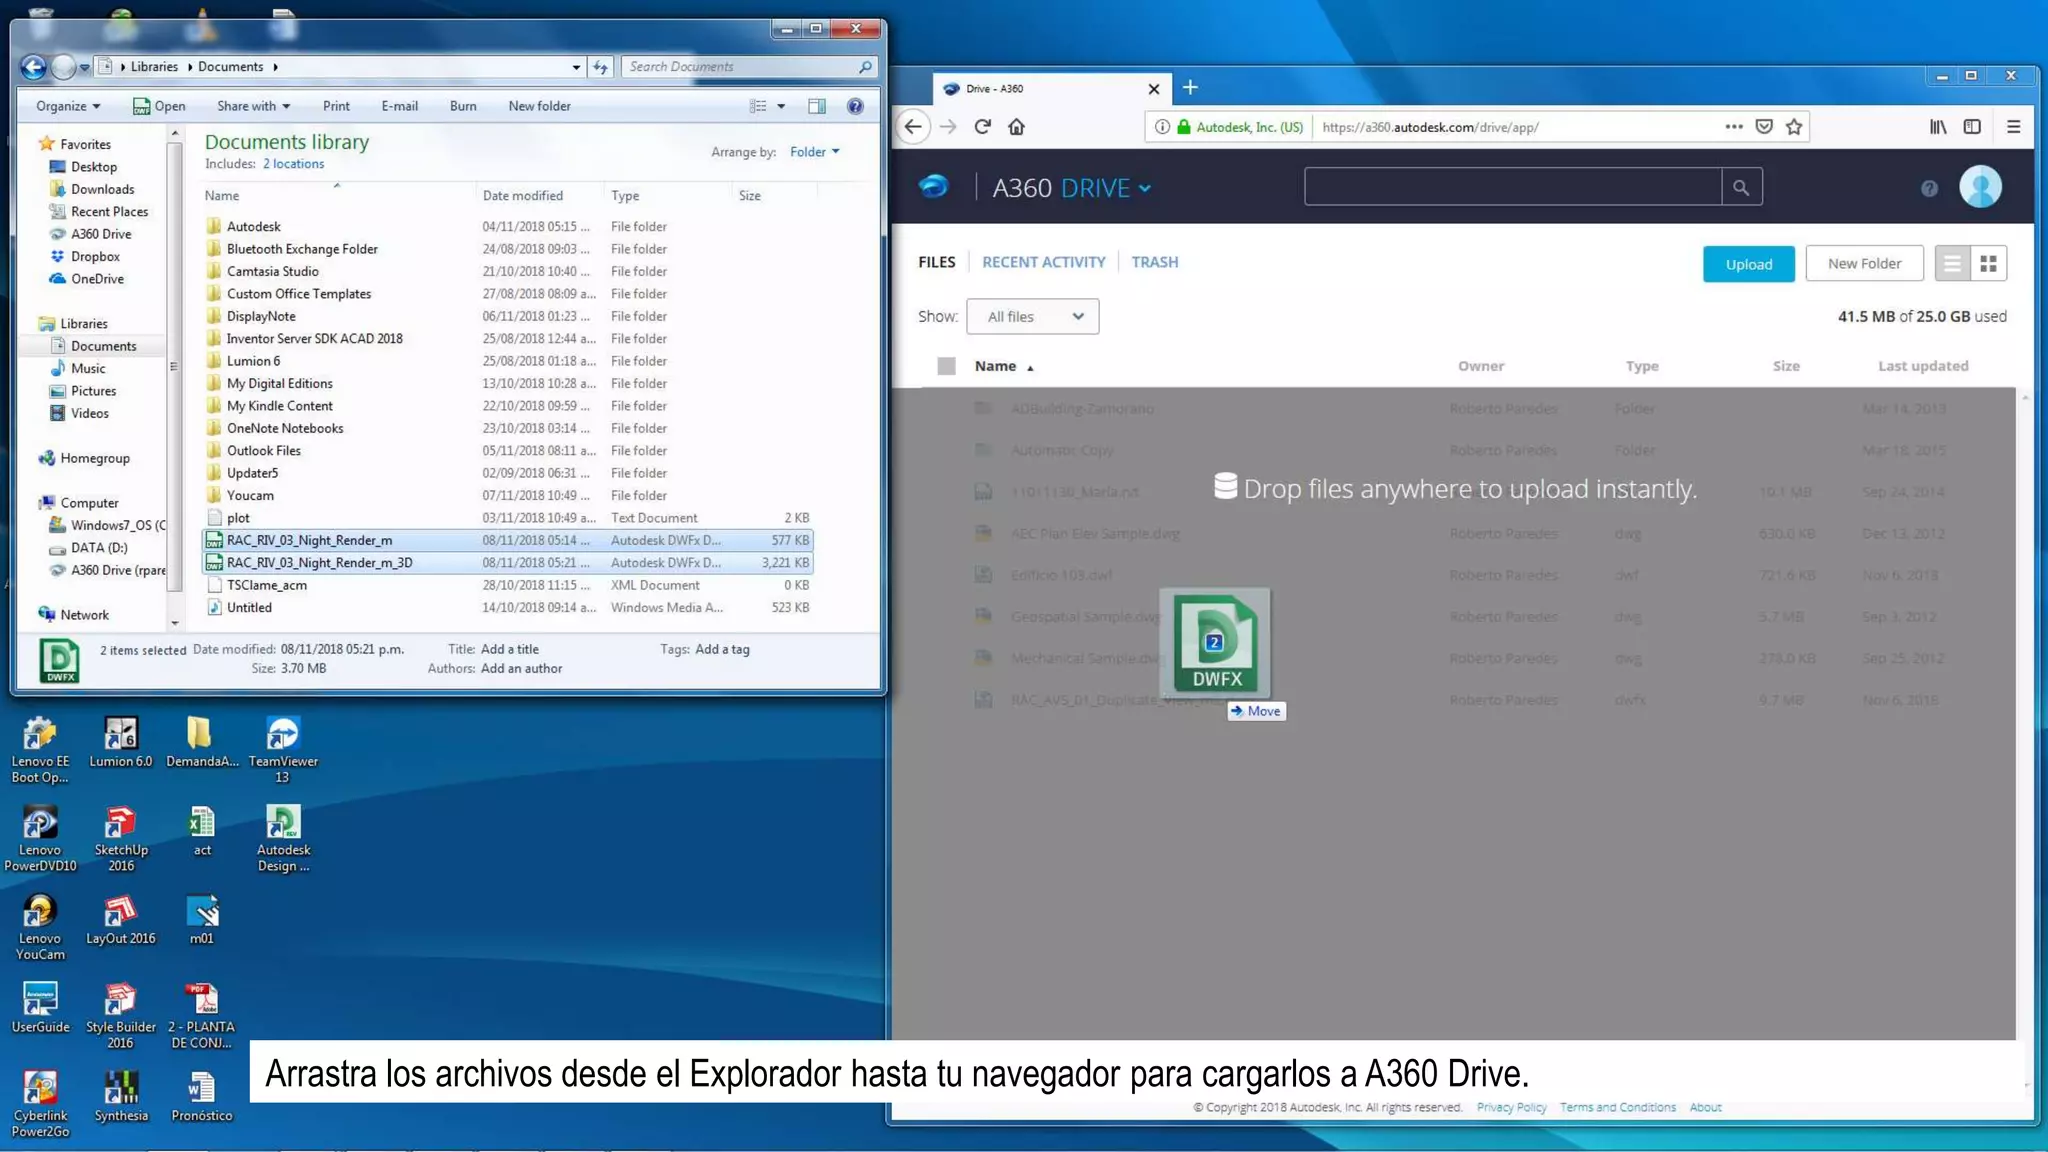Expand the view options arrow in Explorer
The image size is (2048, 1152).
click(781, 106)
